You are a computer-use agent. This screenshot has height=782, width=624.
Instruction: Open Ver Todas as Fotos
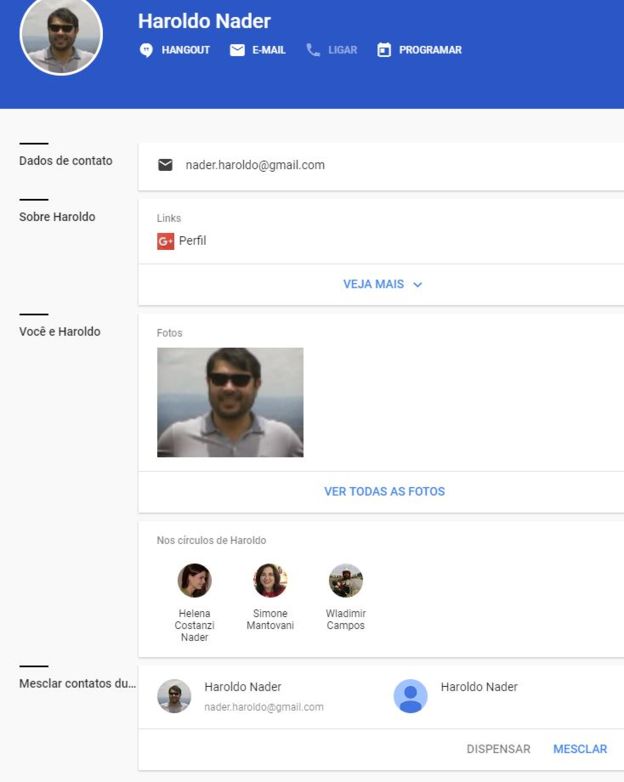click(384, 492)
